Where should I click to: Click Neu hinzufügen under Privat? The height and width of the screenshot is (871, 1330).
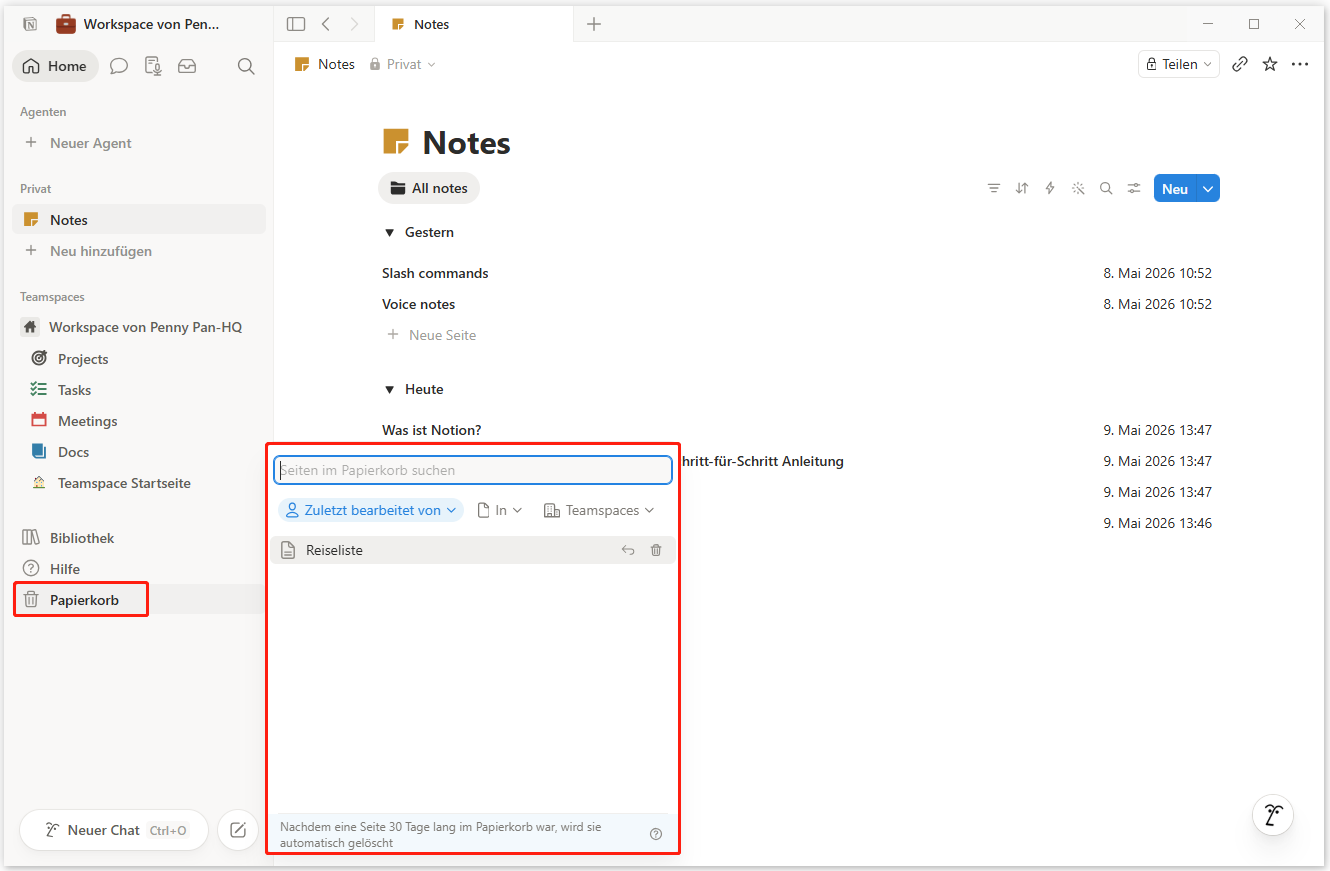click(139, 251)
